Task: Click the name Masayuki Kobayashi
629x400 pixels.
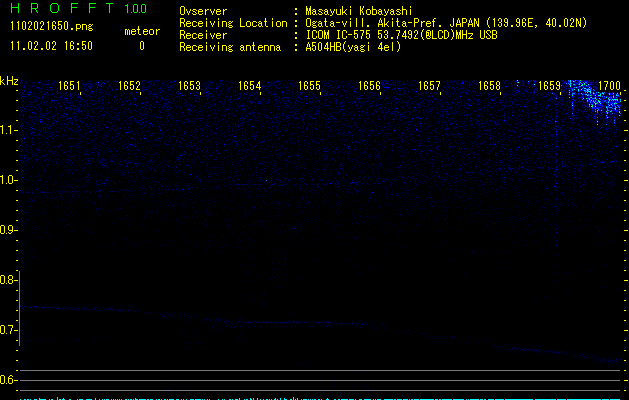Action: (359, 11)
